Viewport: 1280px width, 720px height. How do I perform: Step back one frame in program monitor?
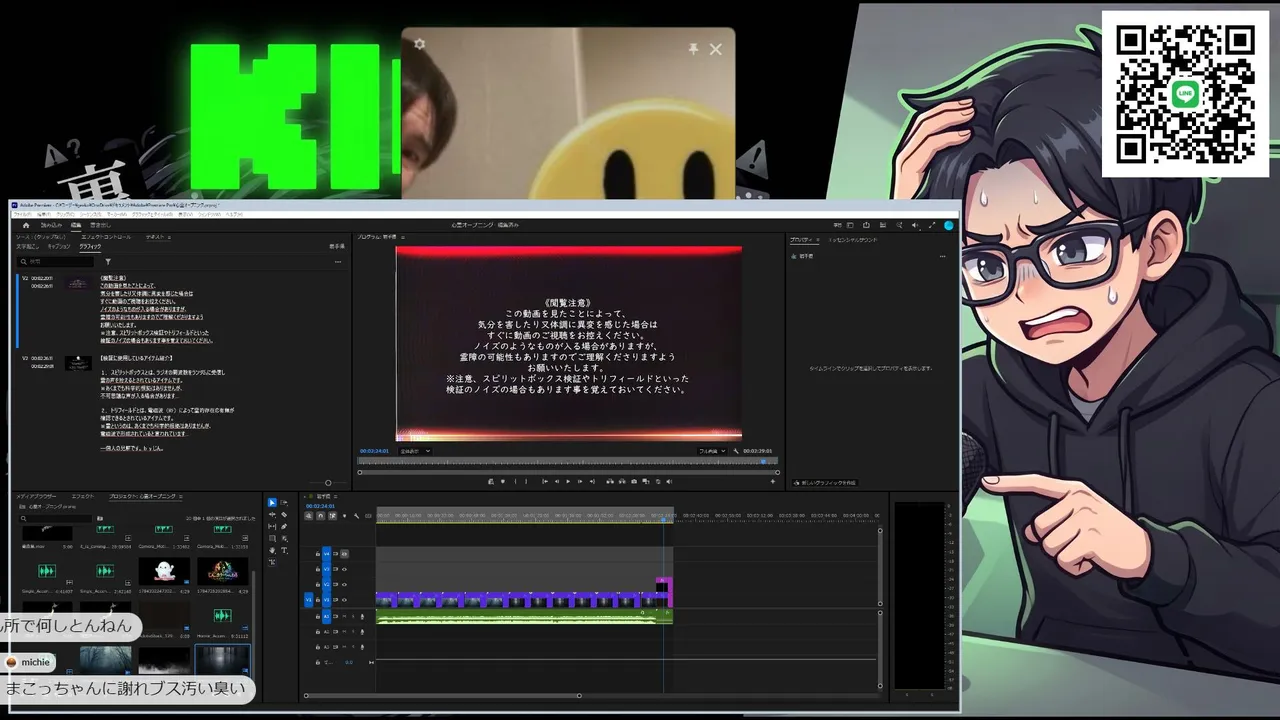[x=557, y=481]
